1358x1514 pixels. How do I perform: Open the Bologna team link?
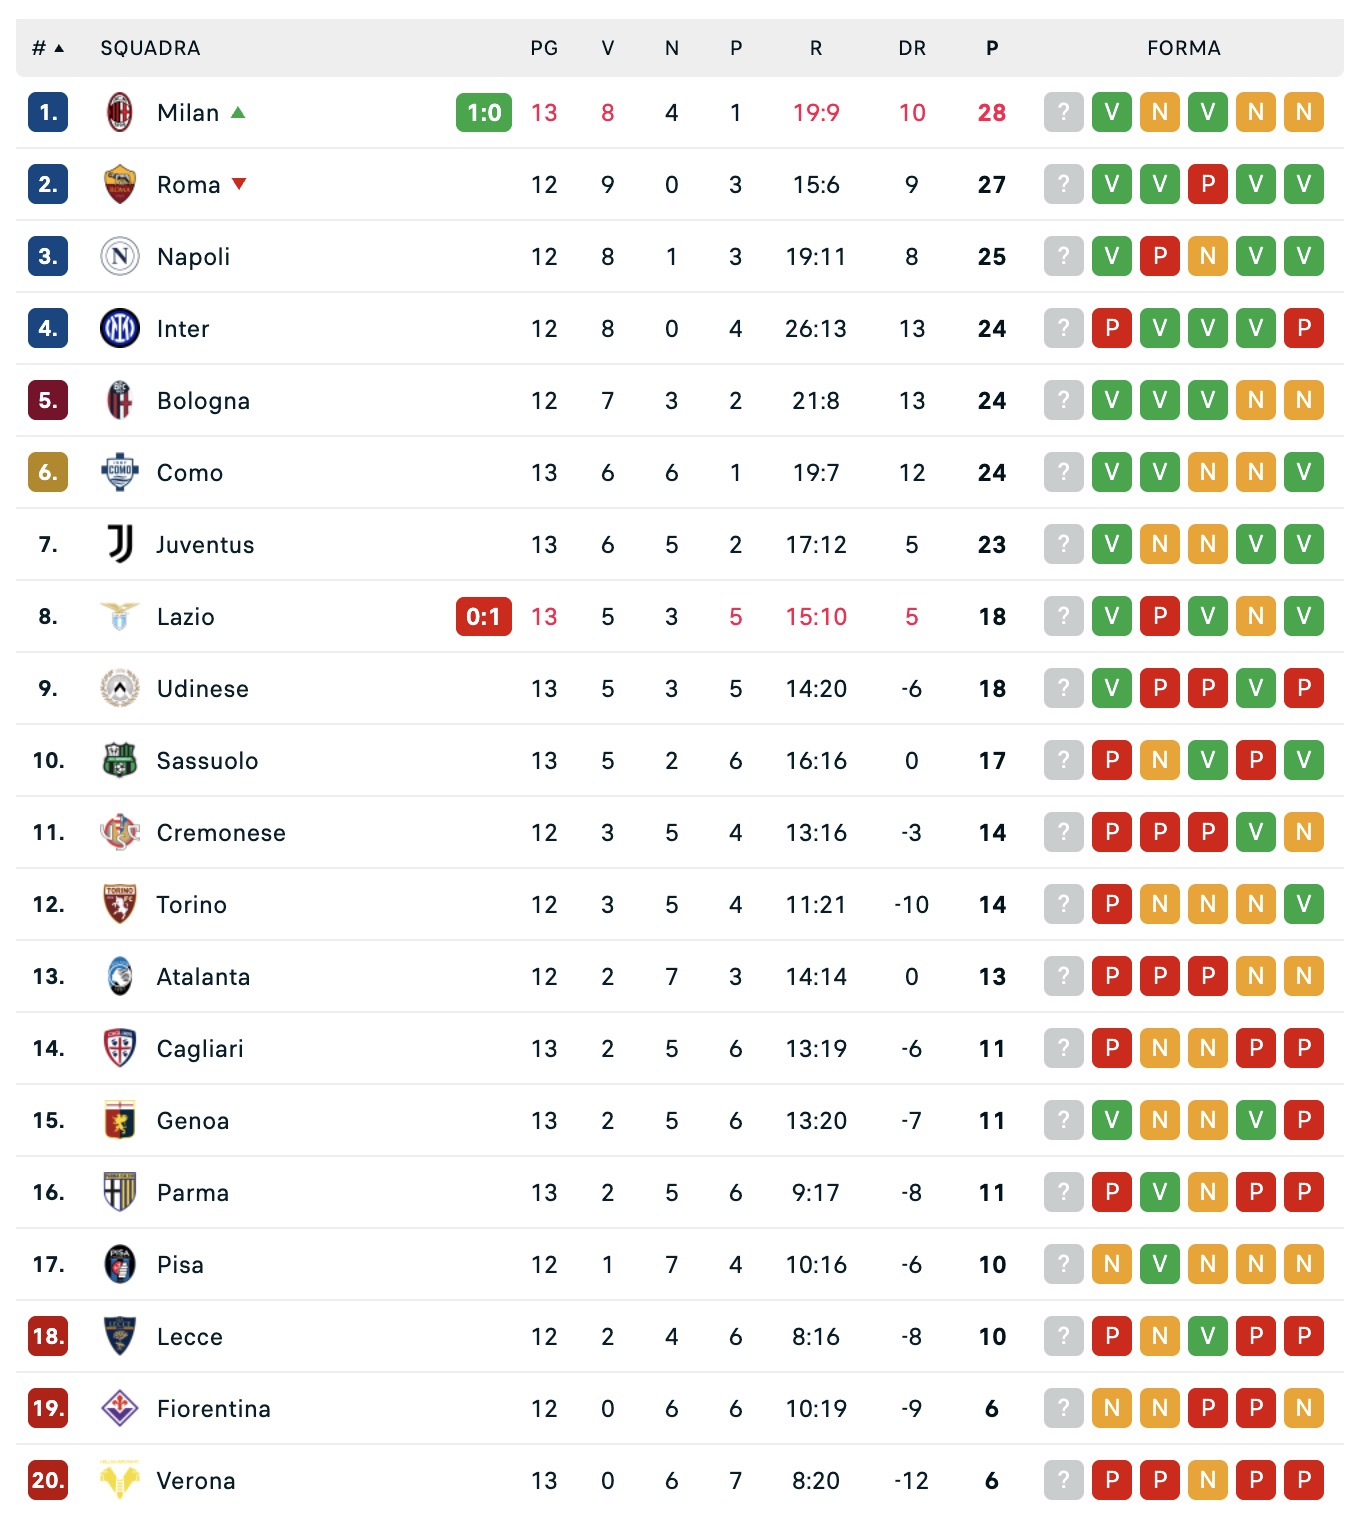203,400
